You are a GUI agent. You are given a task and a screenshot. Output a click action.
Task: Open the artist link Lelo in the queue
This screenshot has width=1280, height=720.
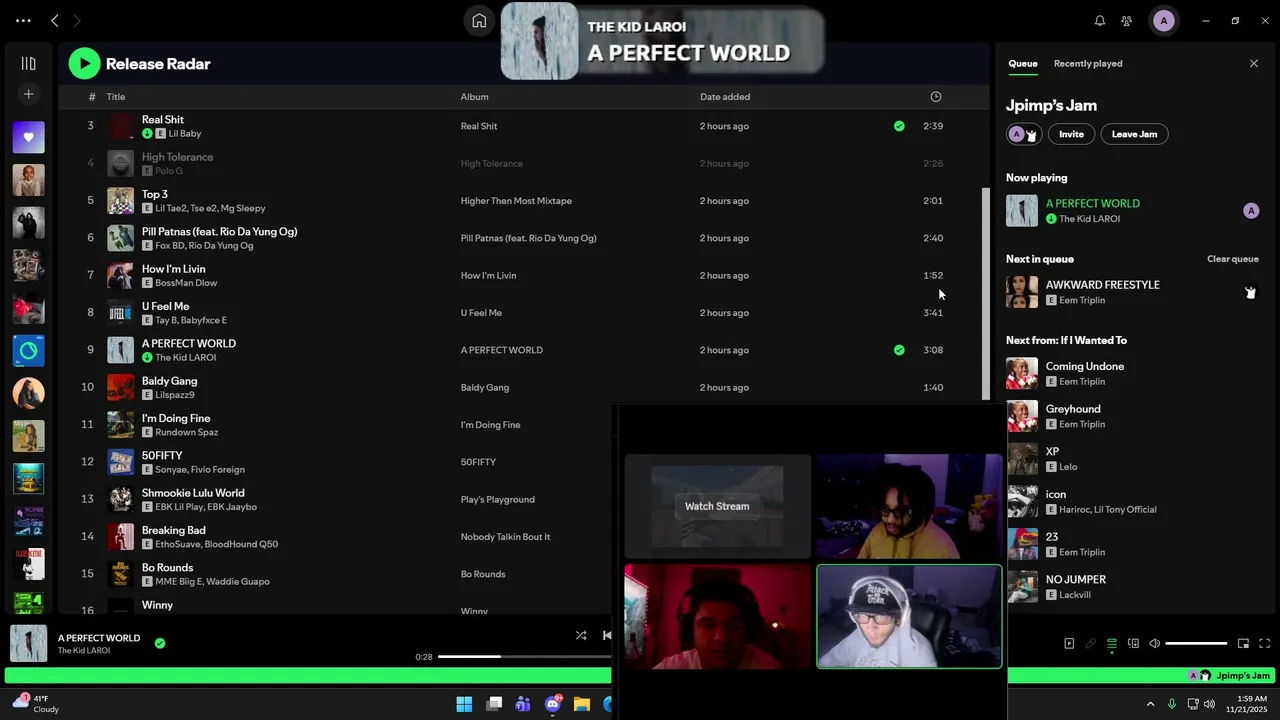1068,467
